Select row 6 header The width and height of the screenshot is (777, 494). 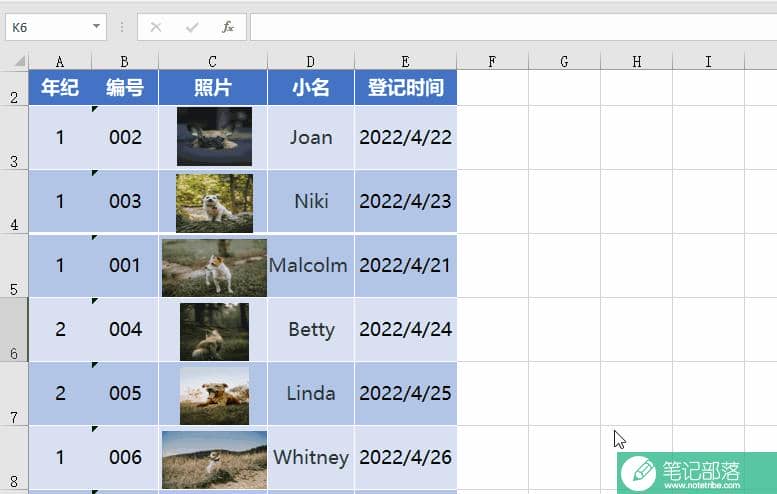[x=14, y=329]
